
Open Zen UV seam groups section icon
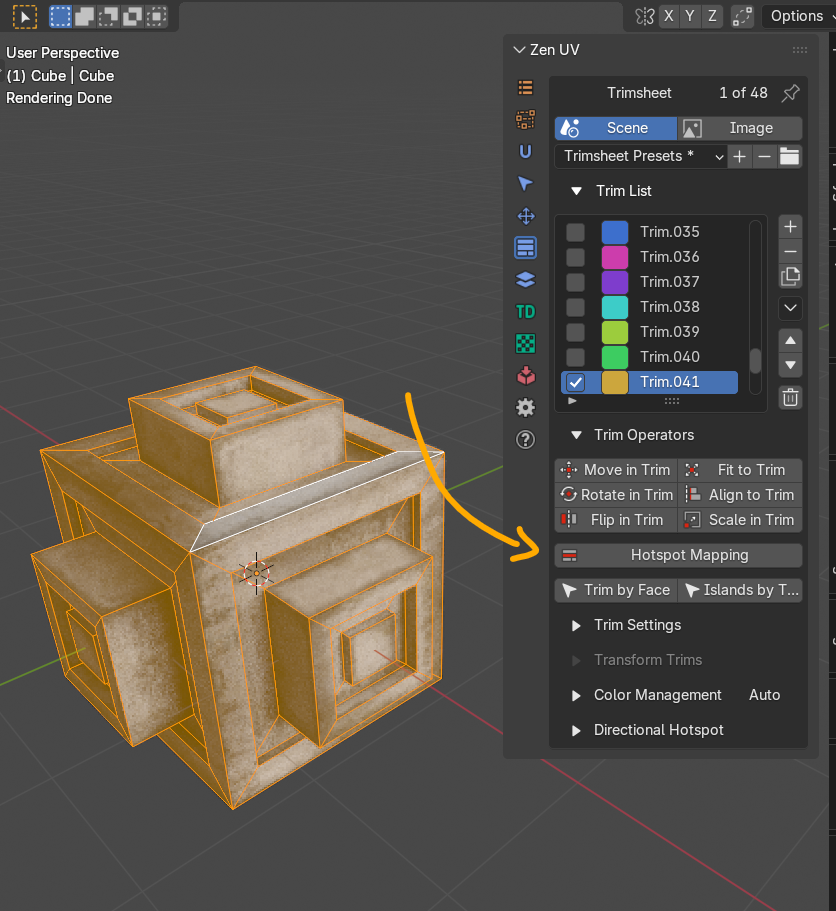click(x=525, y=120)
